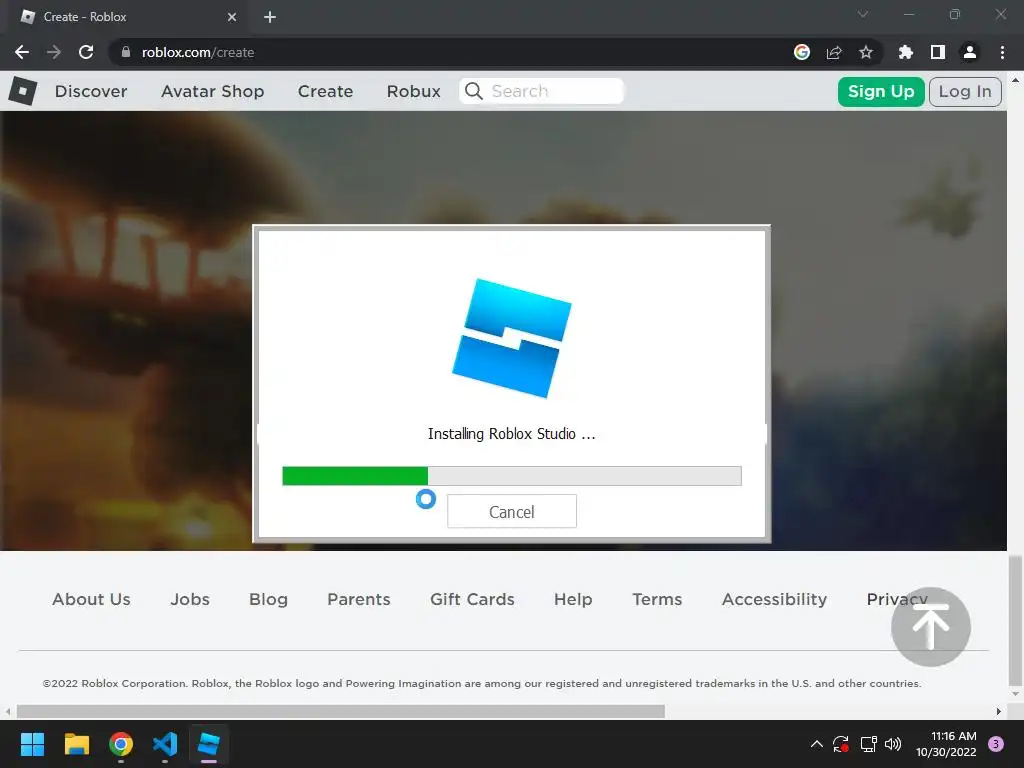This screenshot has height=768, width=1024.
Task: Click the roblox.com/create address bar
Action: coord(451,52)
